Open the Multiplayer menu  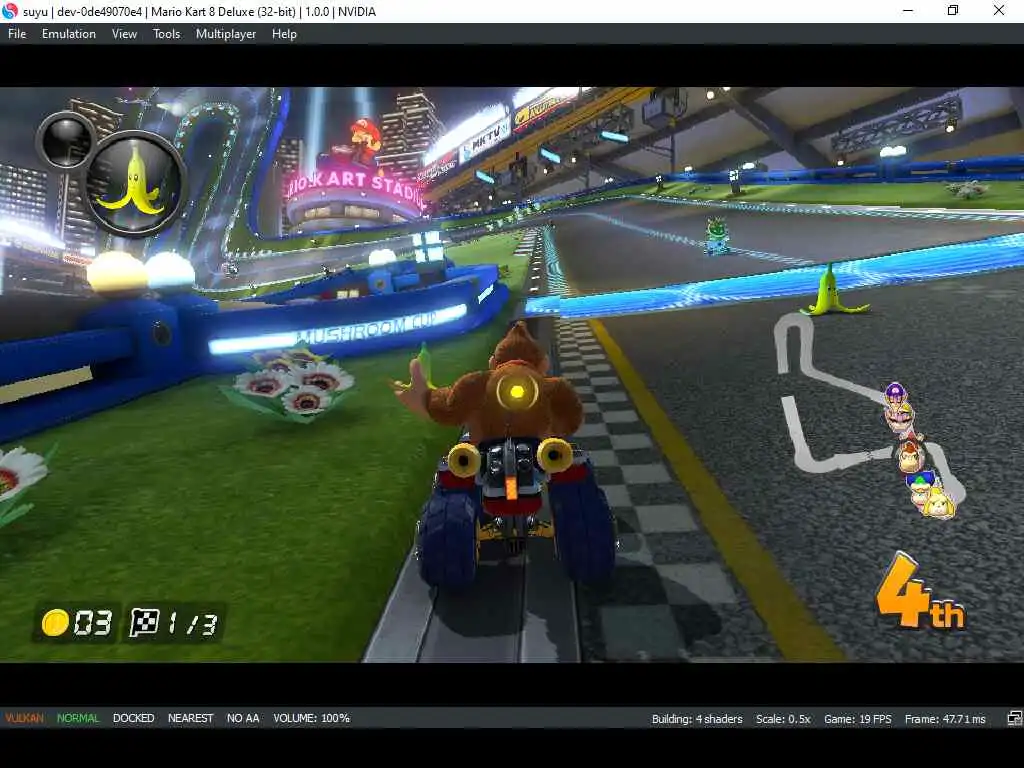[x=226, y=34]
